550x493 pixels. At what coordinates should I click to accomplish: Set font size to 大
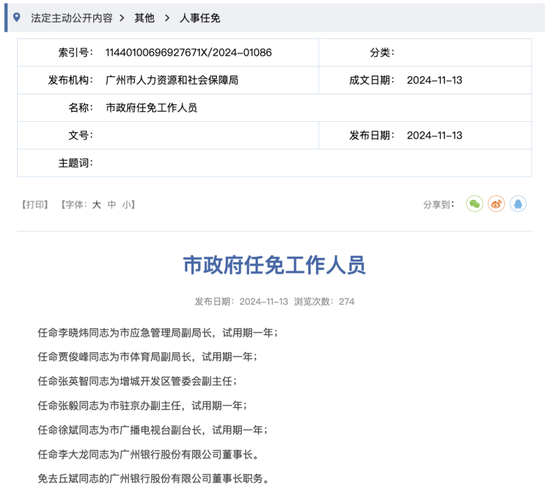(96, 205)
